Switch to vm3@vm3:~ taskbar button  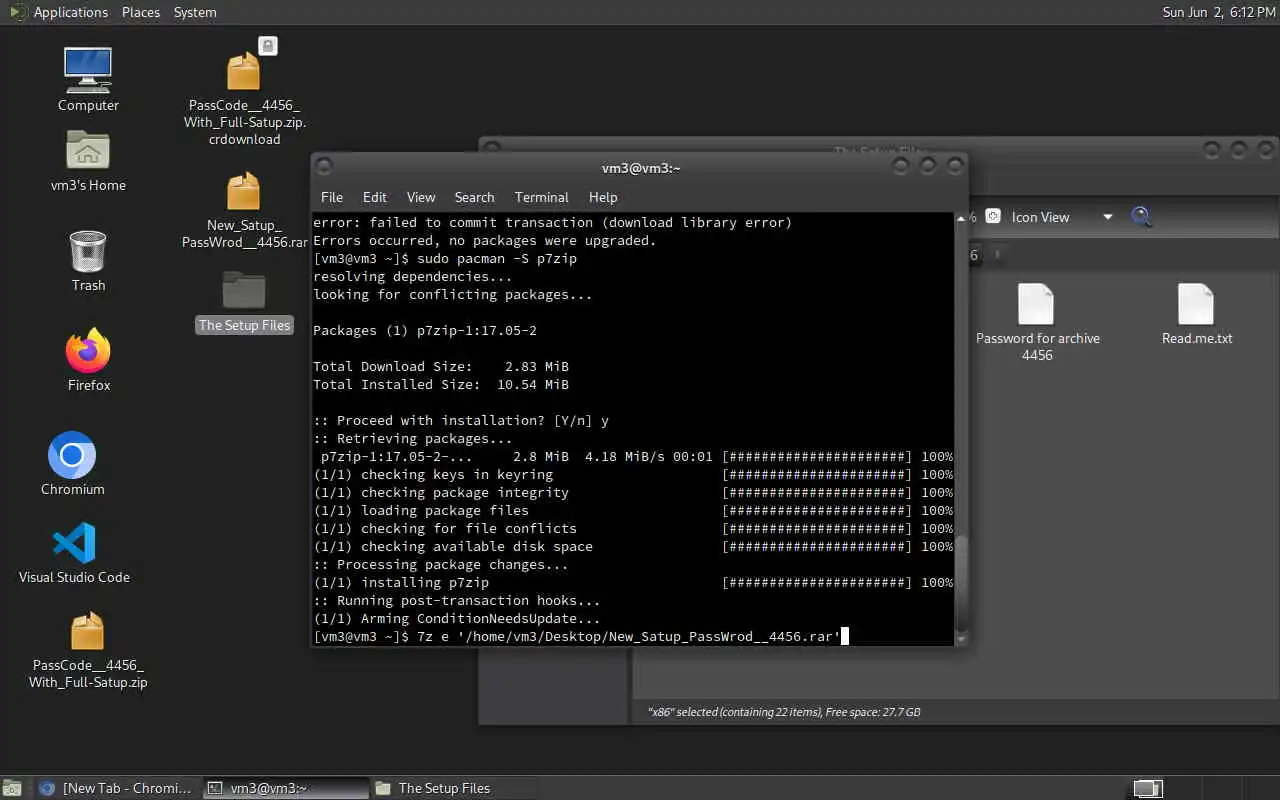[x=285, y=788]
